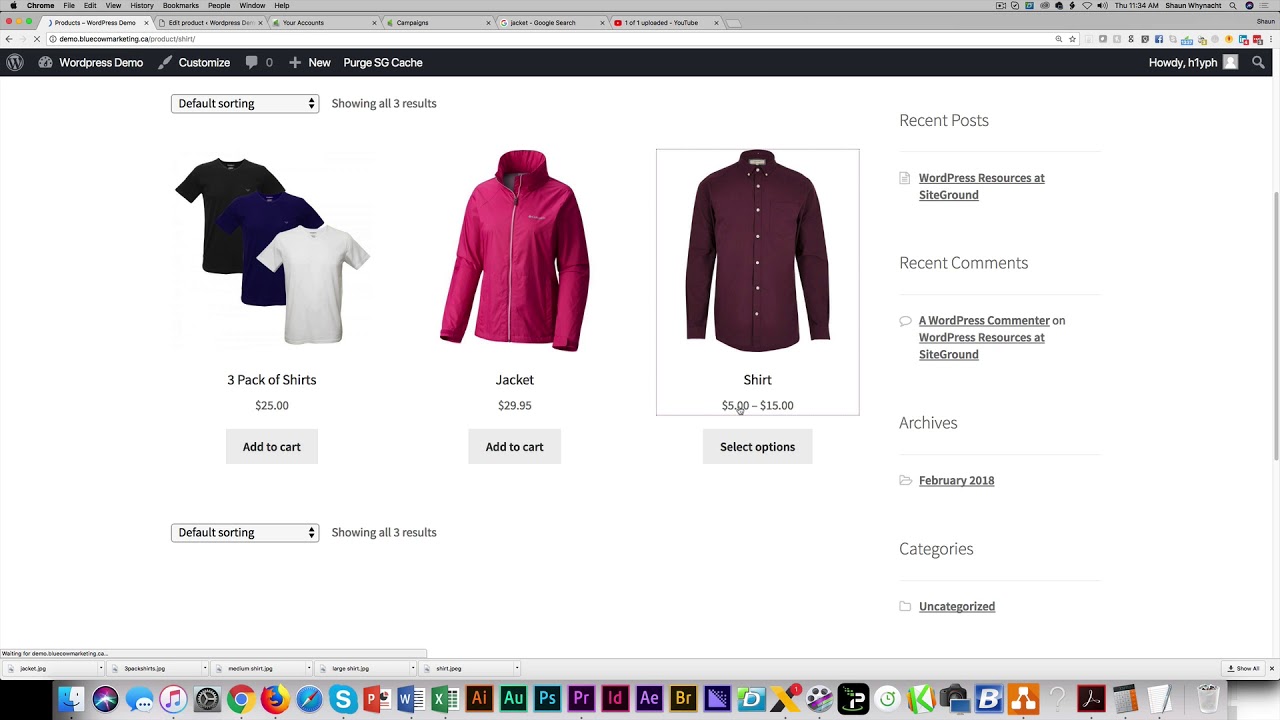
Task: Switch to the jacket - Google Search tab
Action: point(553,22)
